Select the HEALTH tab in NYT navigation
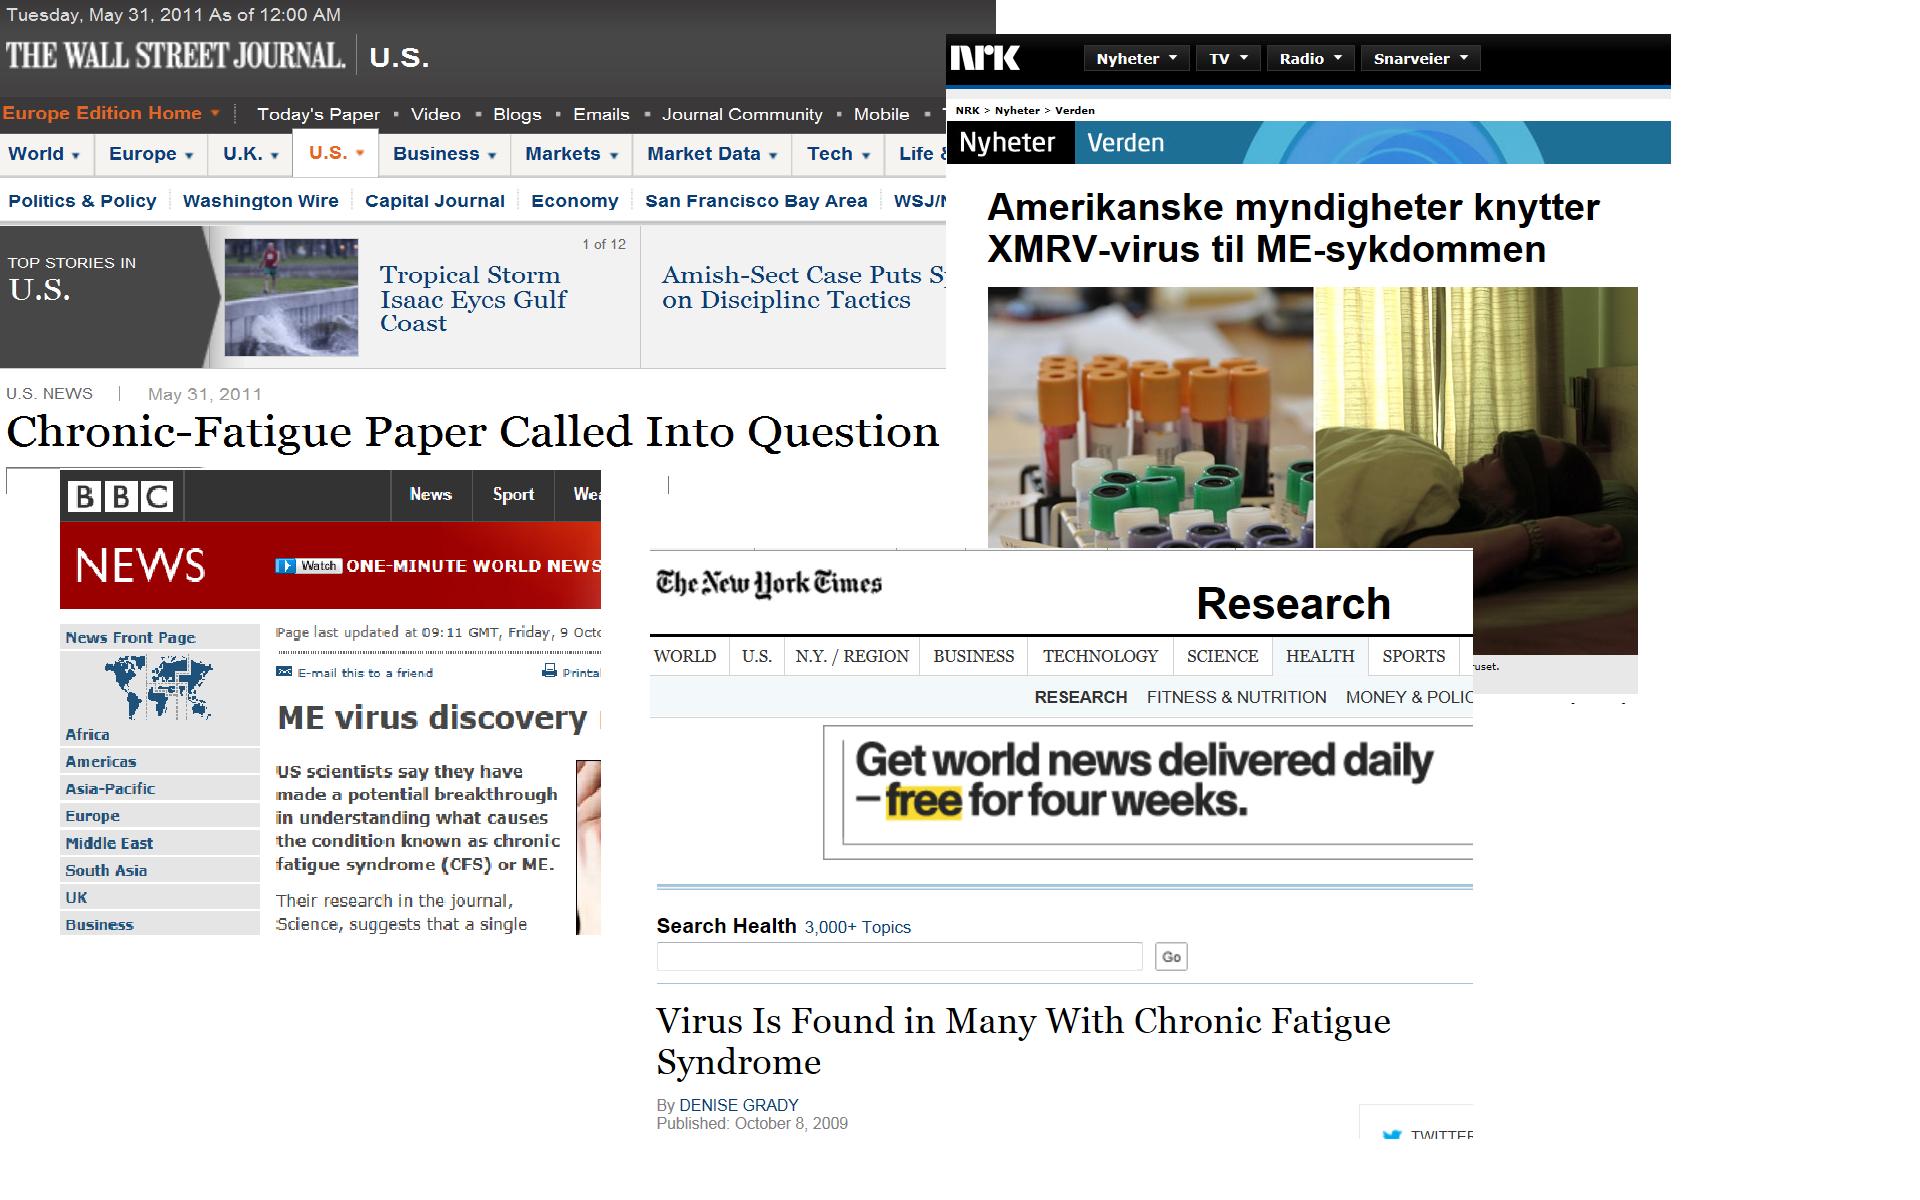This screenshot has height=1200, width=1920. click(x=1320, y=656)
